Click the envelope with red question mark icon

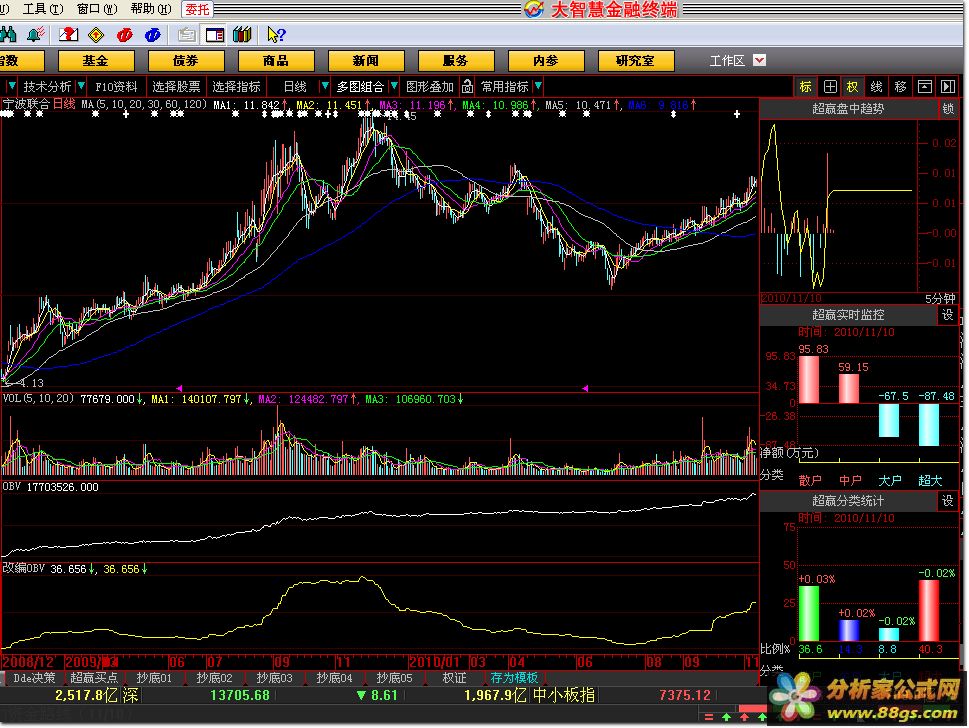point(69,35)
